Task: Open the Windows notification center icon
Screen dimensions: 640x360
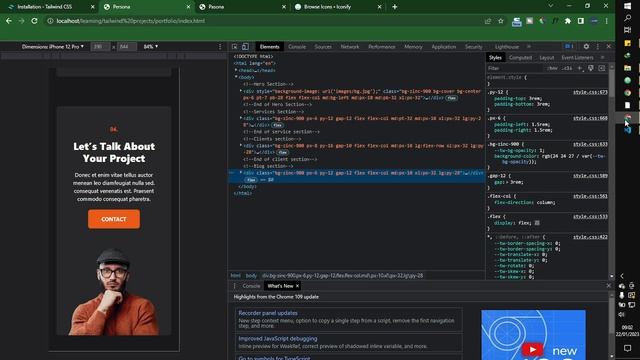Action: tap(627, 348)
